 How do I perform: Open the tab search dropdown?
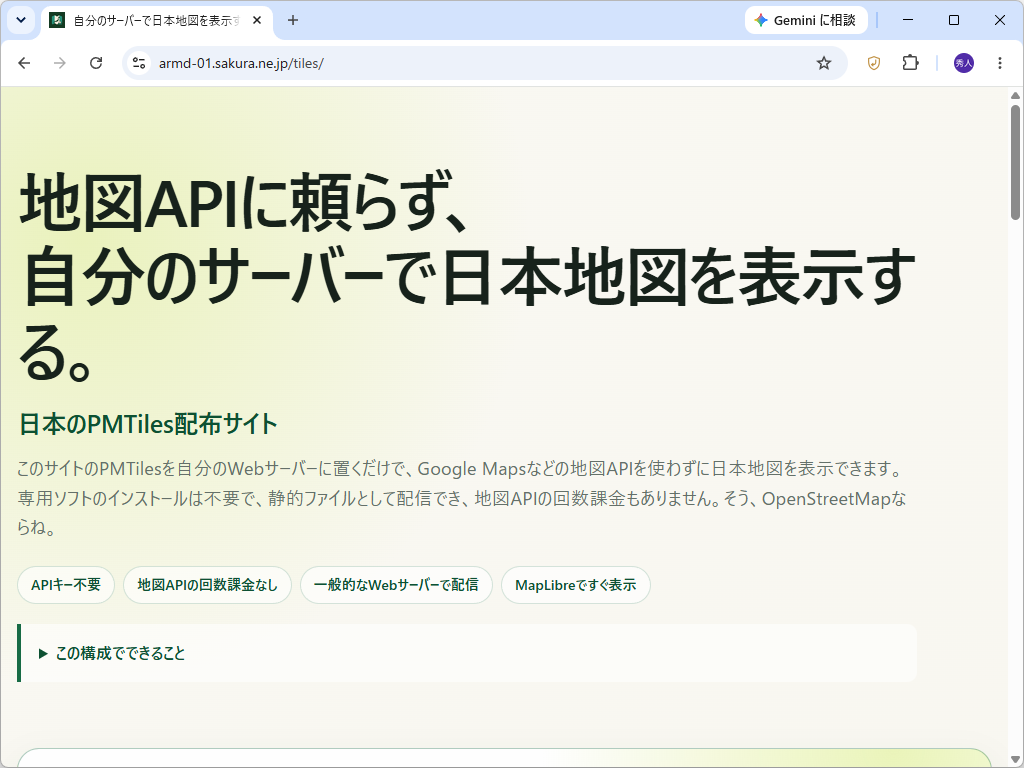click(x=21, y=20)
